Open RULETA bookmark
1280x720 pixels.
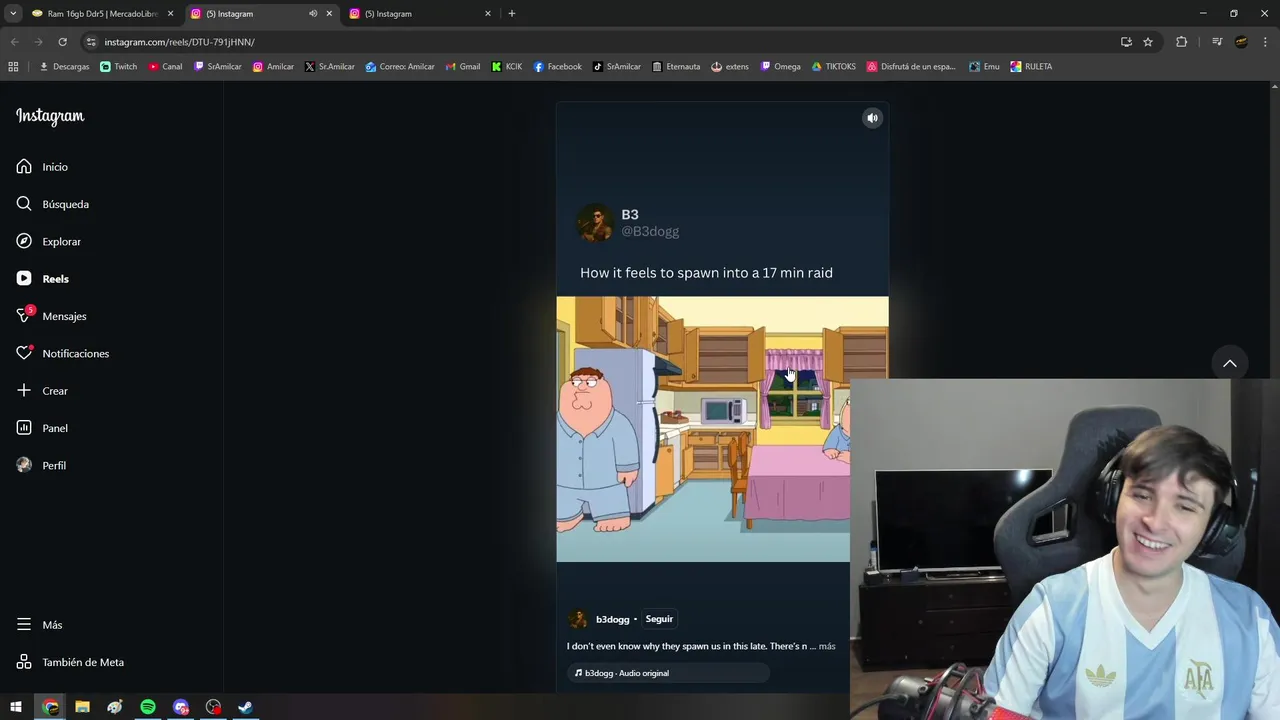coord(1031,67)
